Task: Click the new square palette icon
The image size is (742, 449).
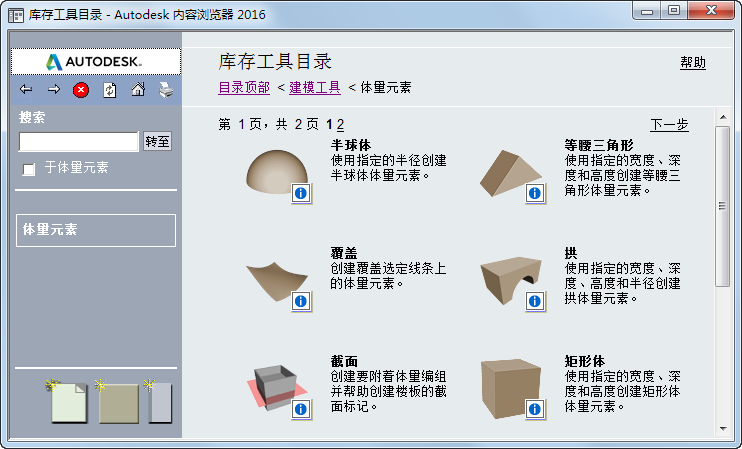Action: coord(117,401)
